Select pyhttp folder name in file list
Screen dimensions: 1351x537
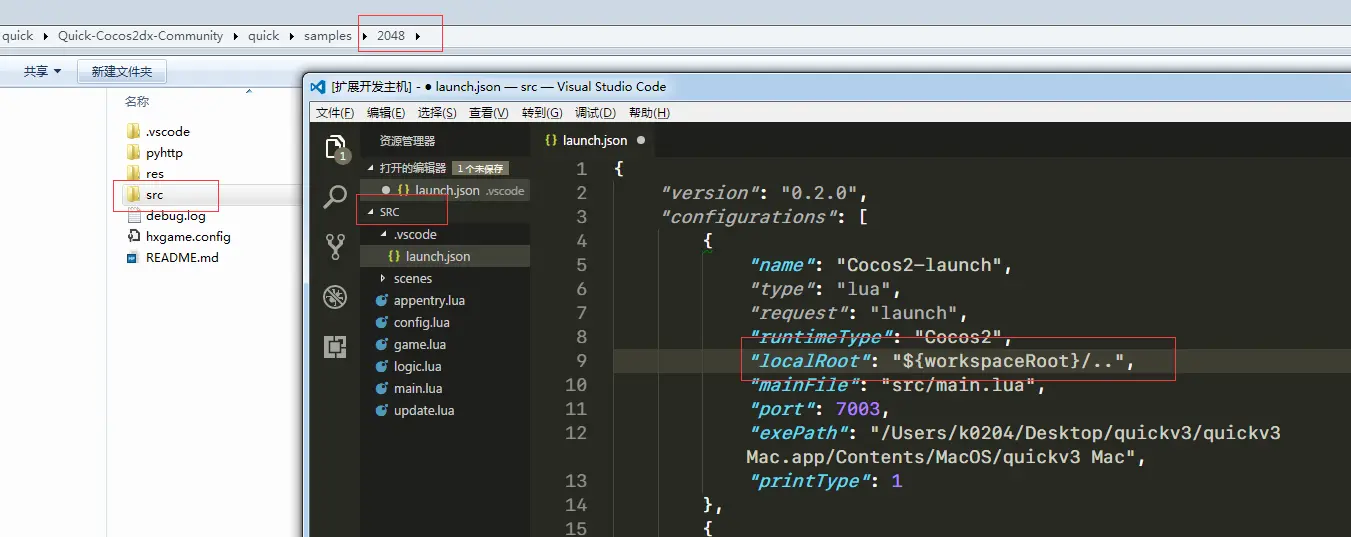click(x=164, y=152)
